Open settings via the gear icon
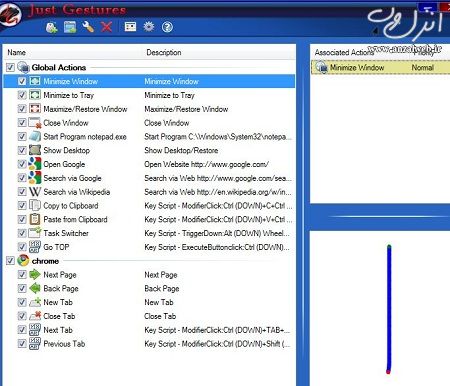450x386 pixels. [x=149, y=27]
